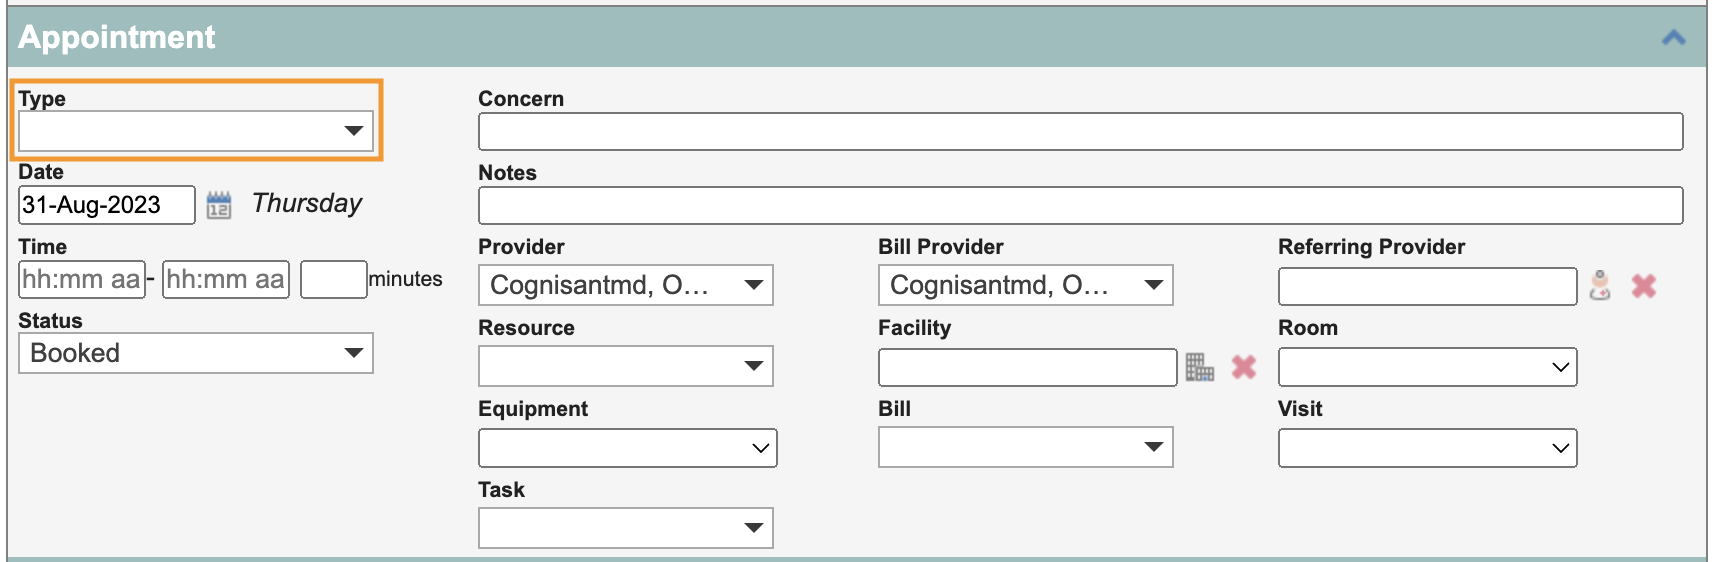This screenshot has width=1712, height=562.
Task: Focus the date field showing 31-Aug-2023
Action: (x=107, y=205)
